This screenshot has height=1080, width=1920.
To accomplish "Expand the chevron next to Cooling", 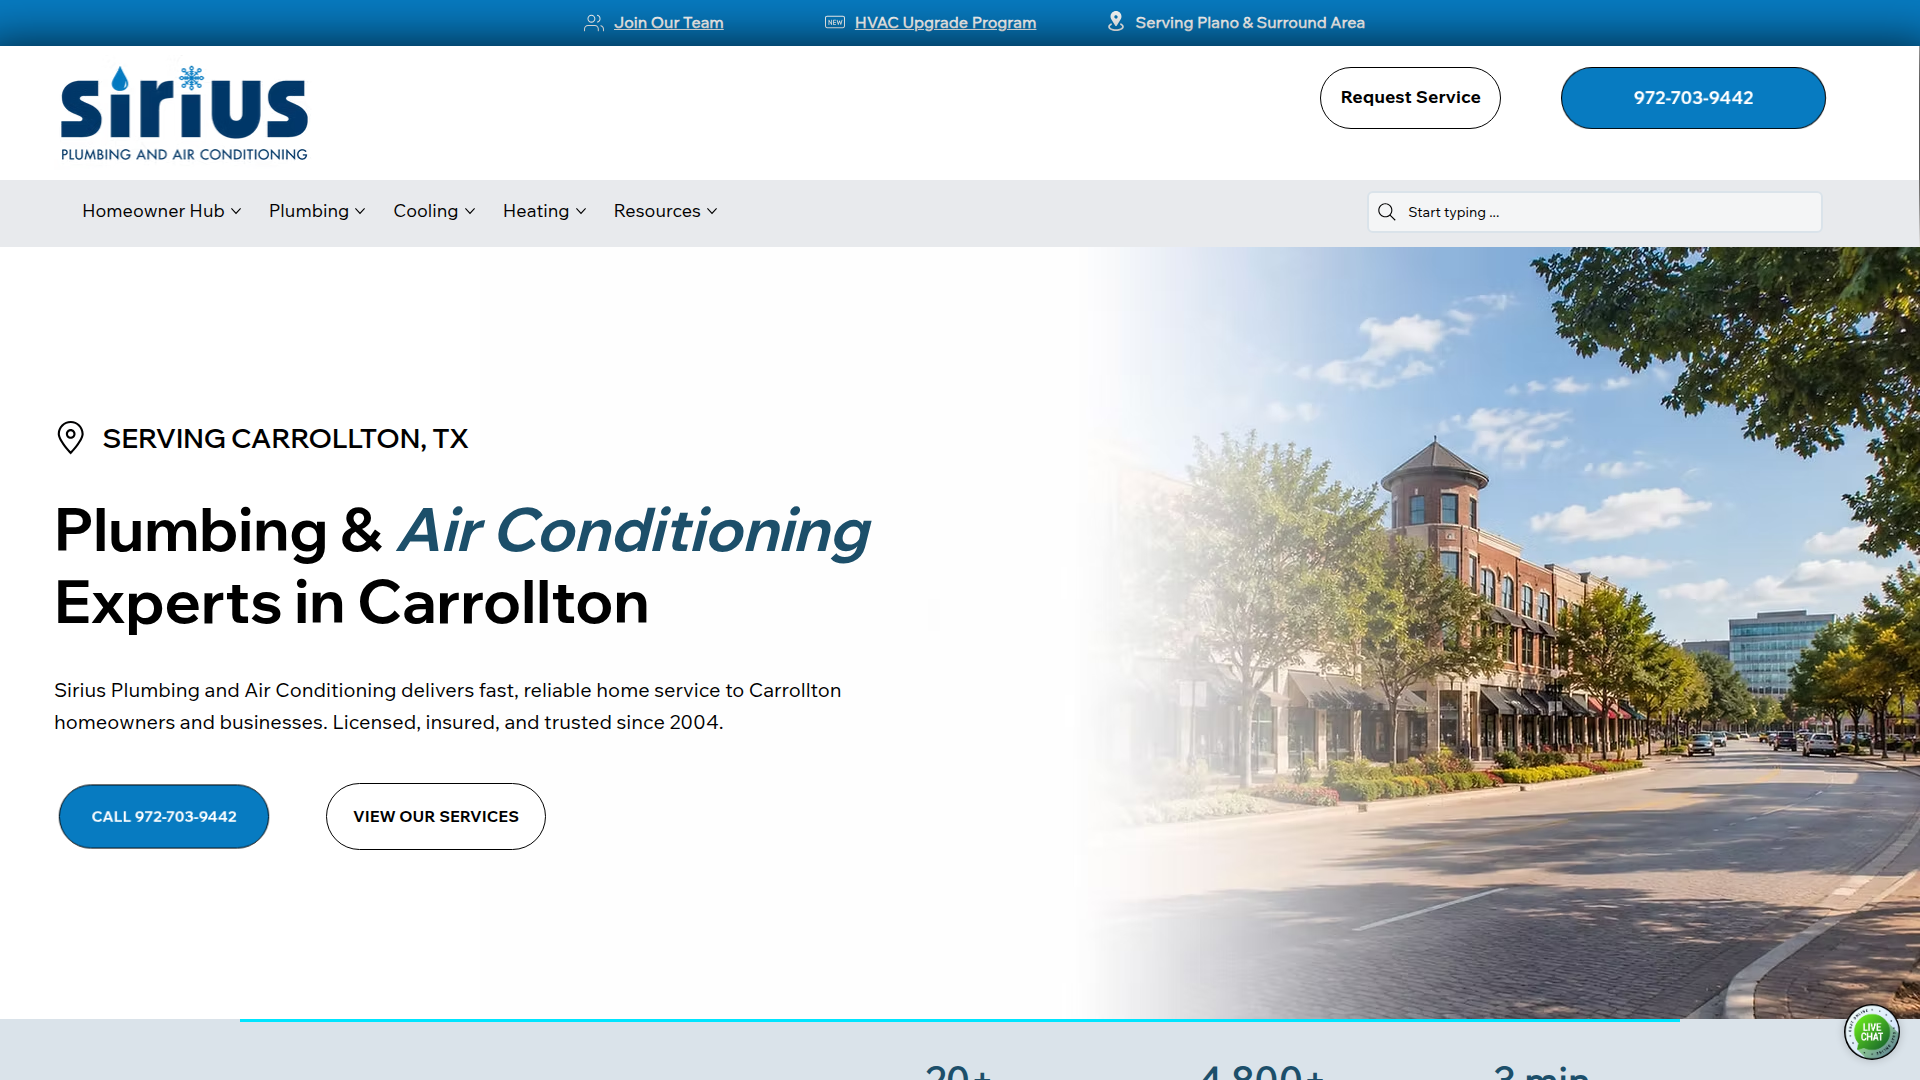I will [470, 212].
